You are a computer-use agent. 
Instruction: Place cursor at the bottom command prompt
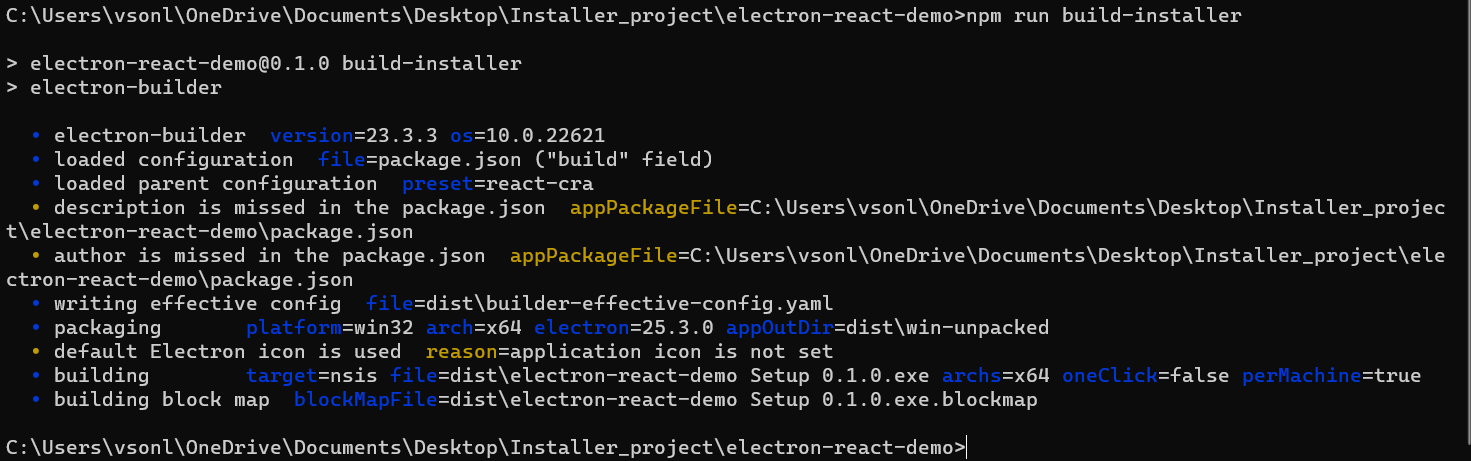click(x=967, y=448)
